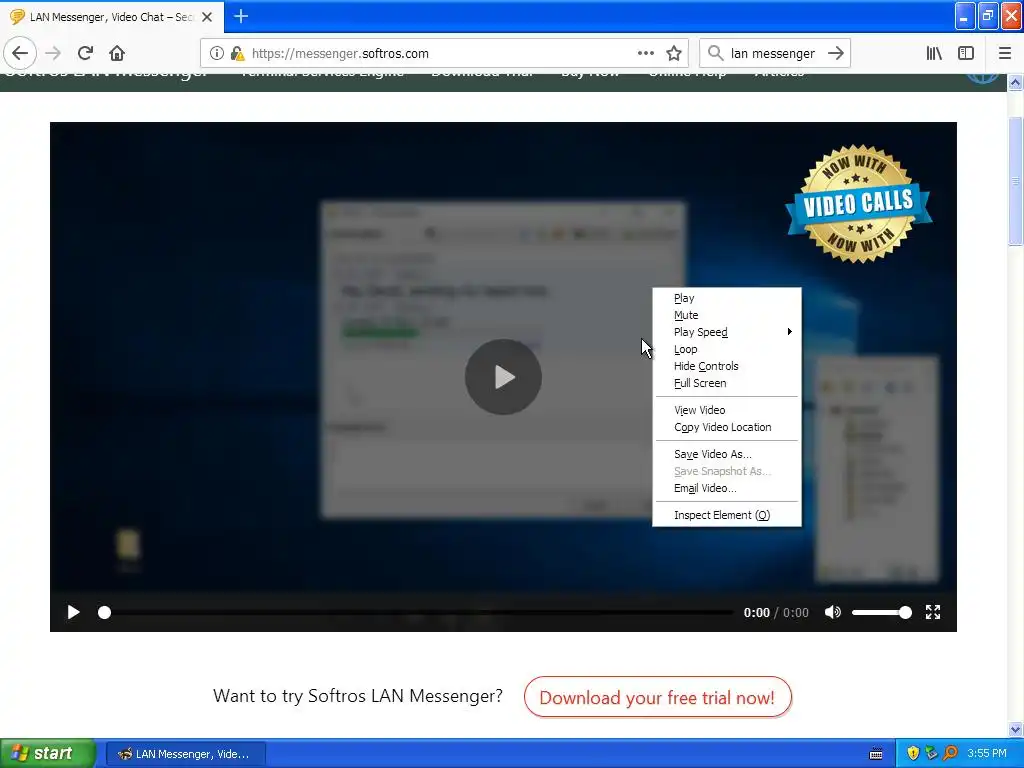Screen dimensions: 1024x768
Task: Open the Windows start menu
Action: point(48,754)
